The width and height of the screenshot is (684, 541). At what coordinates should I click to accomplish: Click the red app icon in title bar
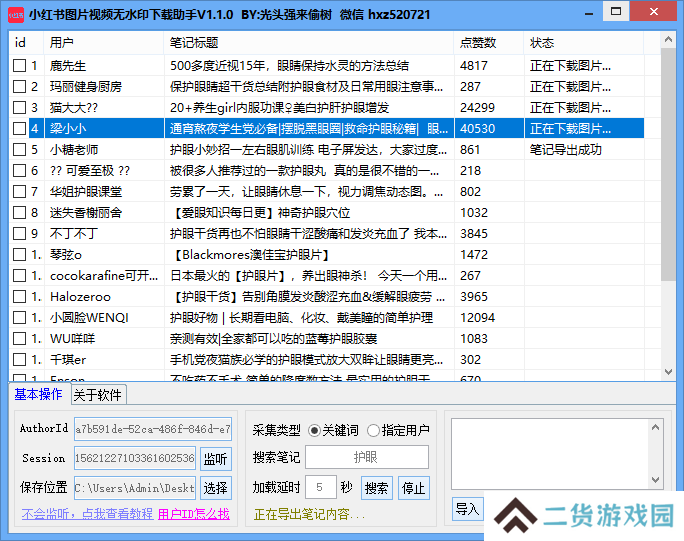(x=16, y=15)
